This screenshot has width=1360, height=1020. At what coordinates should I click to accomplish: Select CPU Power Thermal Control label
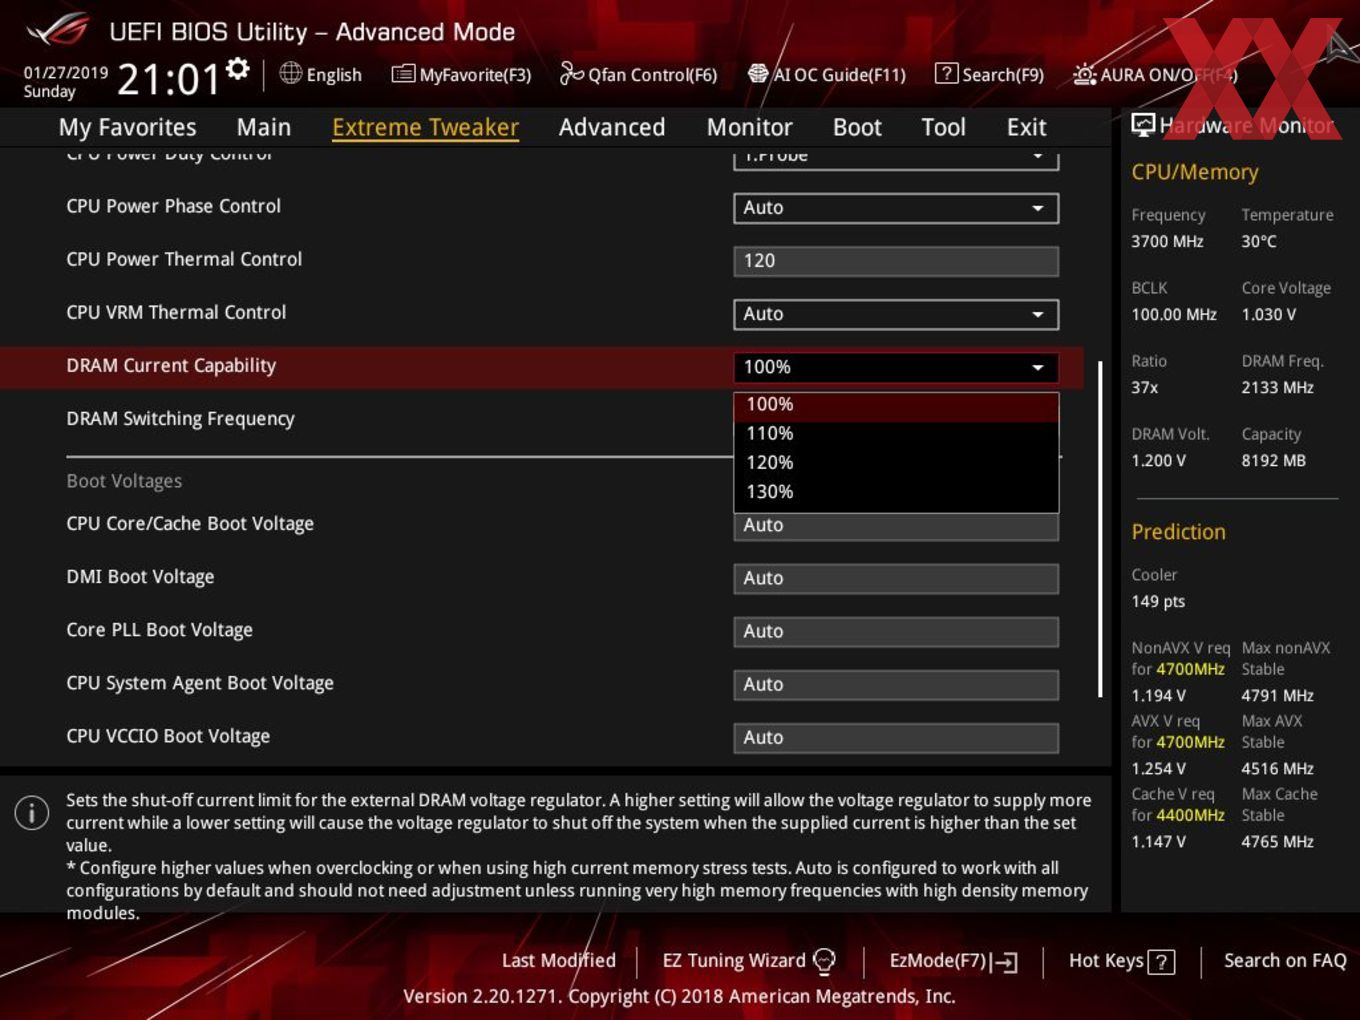(x=184, y=259)
